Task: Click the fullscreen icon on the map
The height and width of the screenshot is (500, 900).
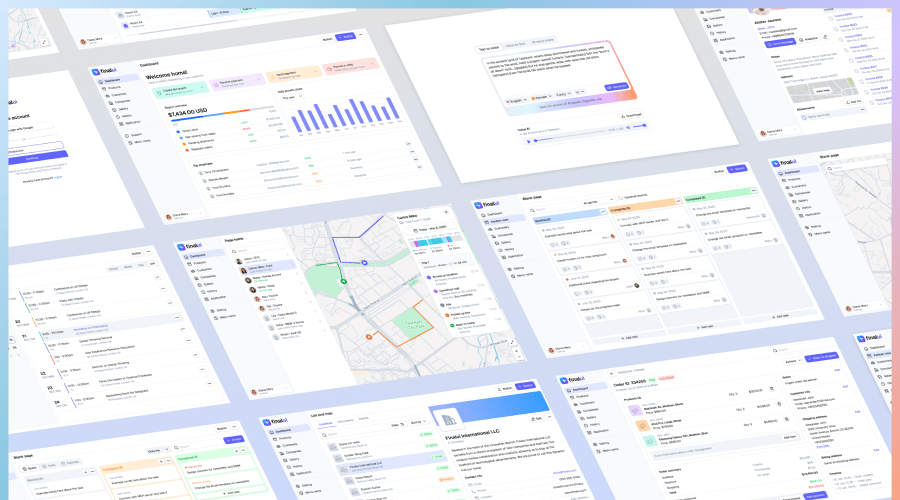Action: tap(511, 342)
